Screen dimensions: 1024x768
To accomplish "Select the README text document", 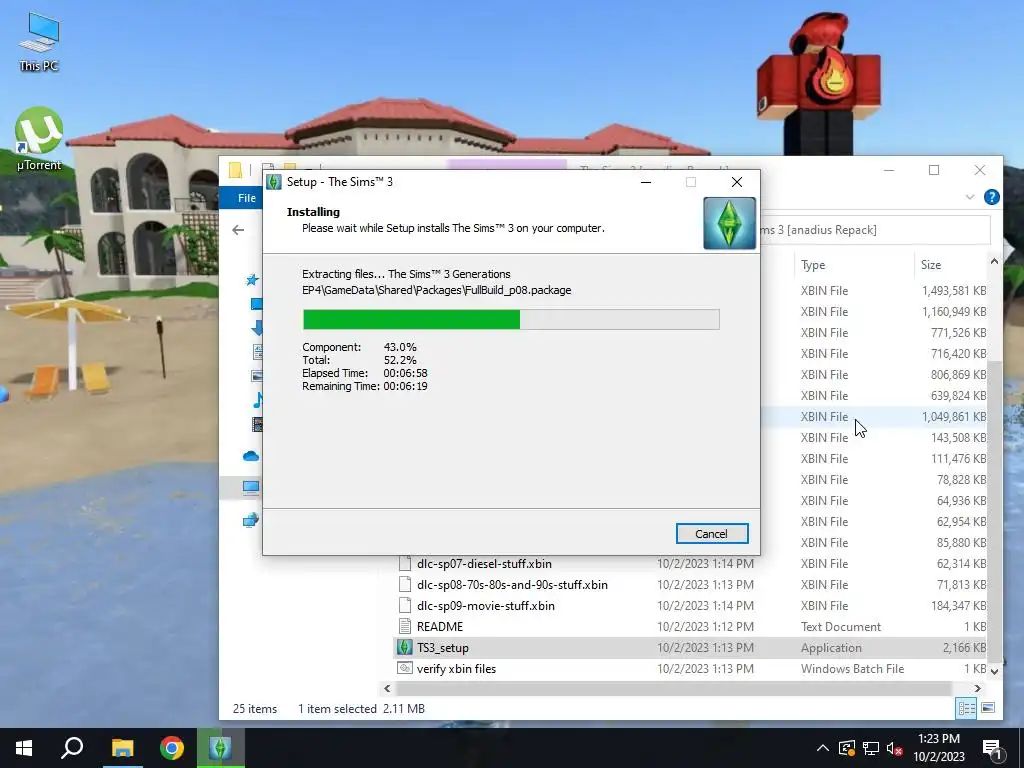I will coord(440,626).
